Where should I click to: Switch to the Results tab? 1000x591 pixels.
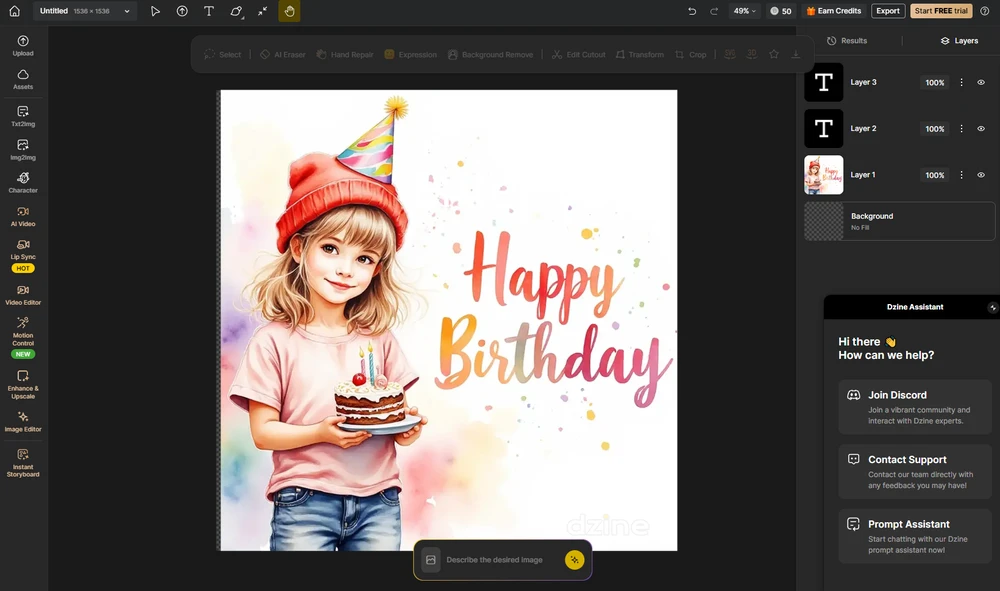[x=846, y=41]
